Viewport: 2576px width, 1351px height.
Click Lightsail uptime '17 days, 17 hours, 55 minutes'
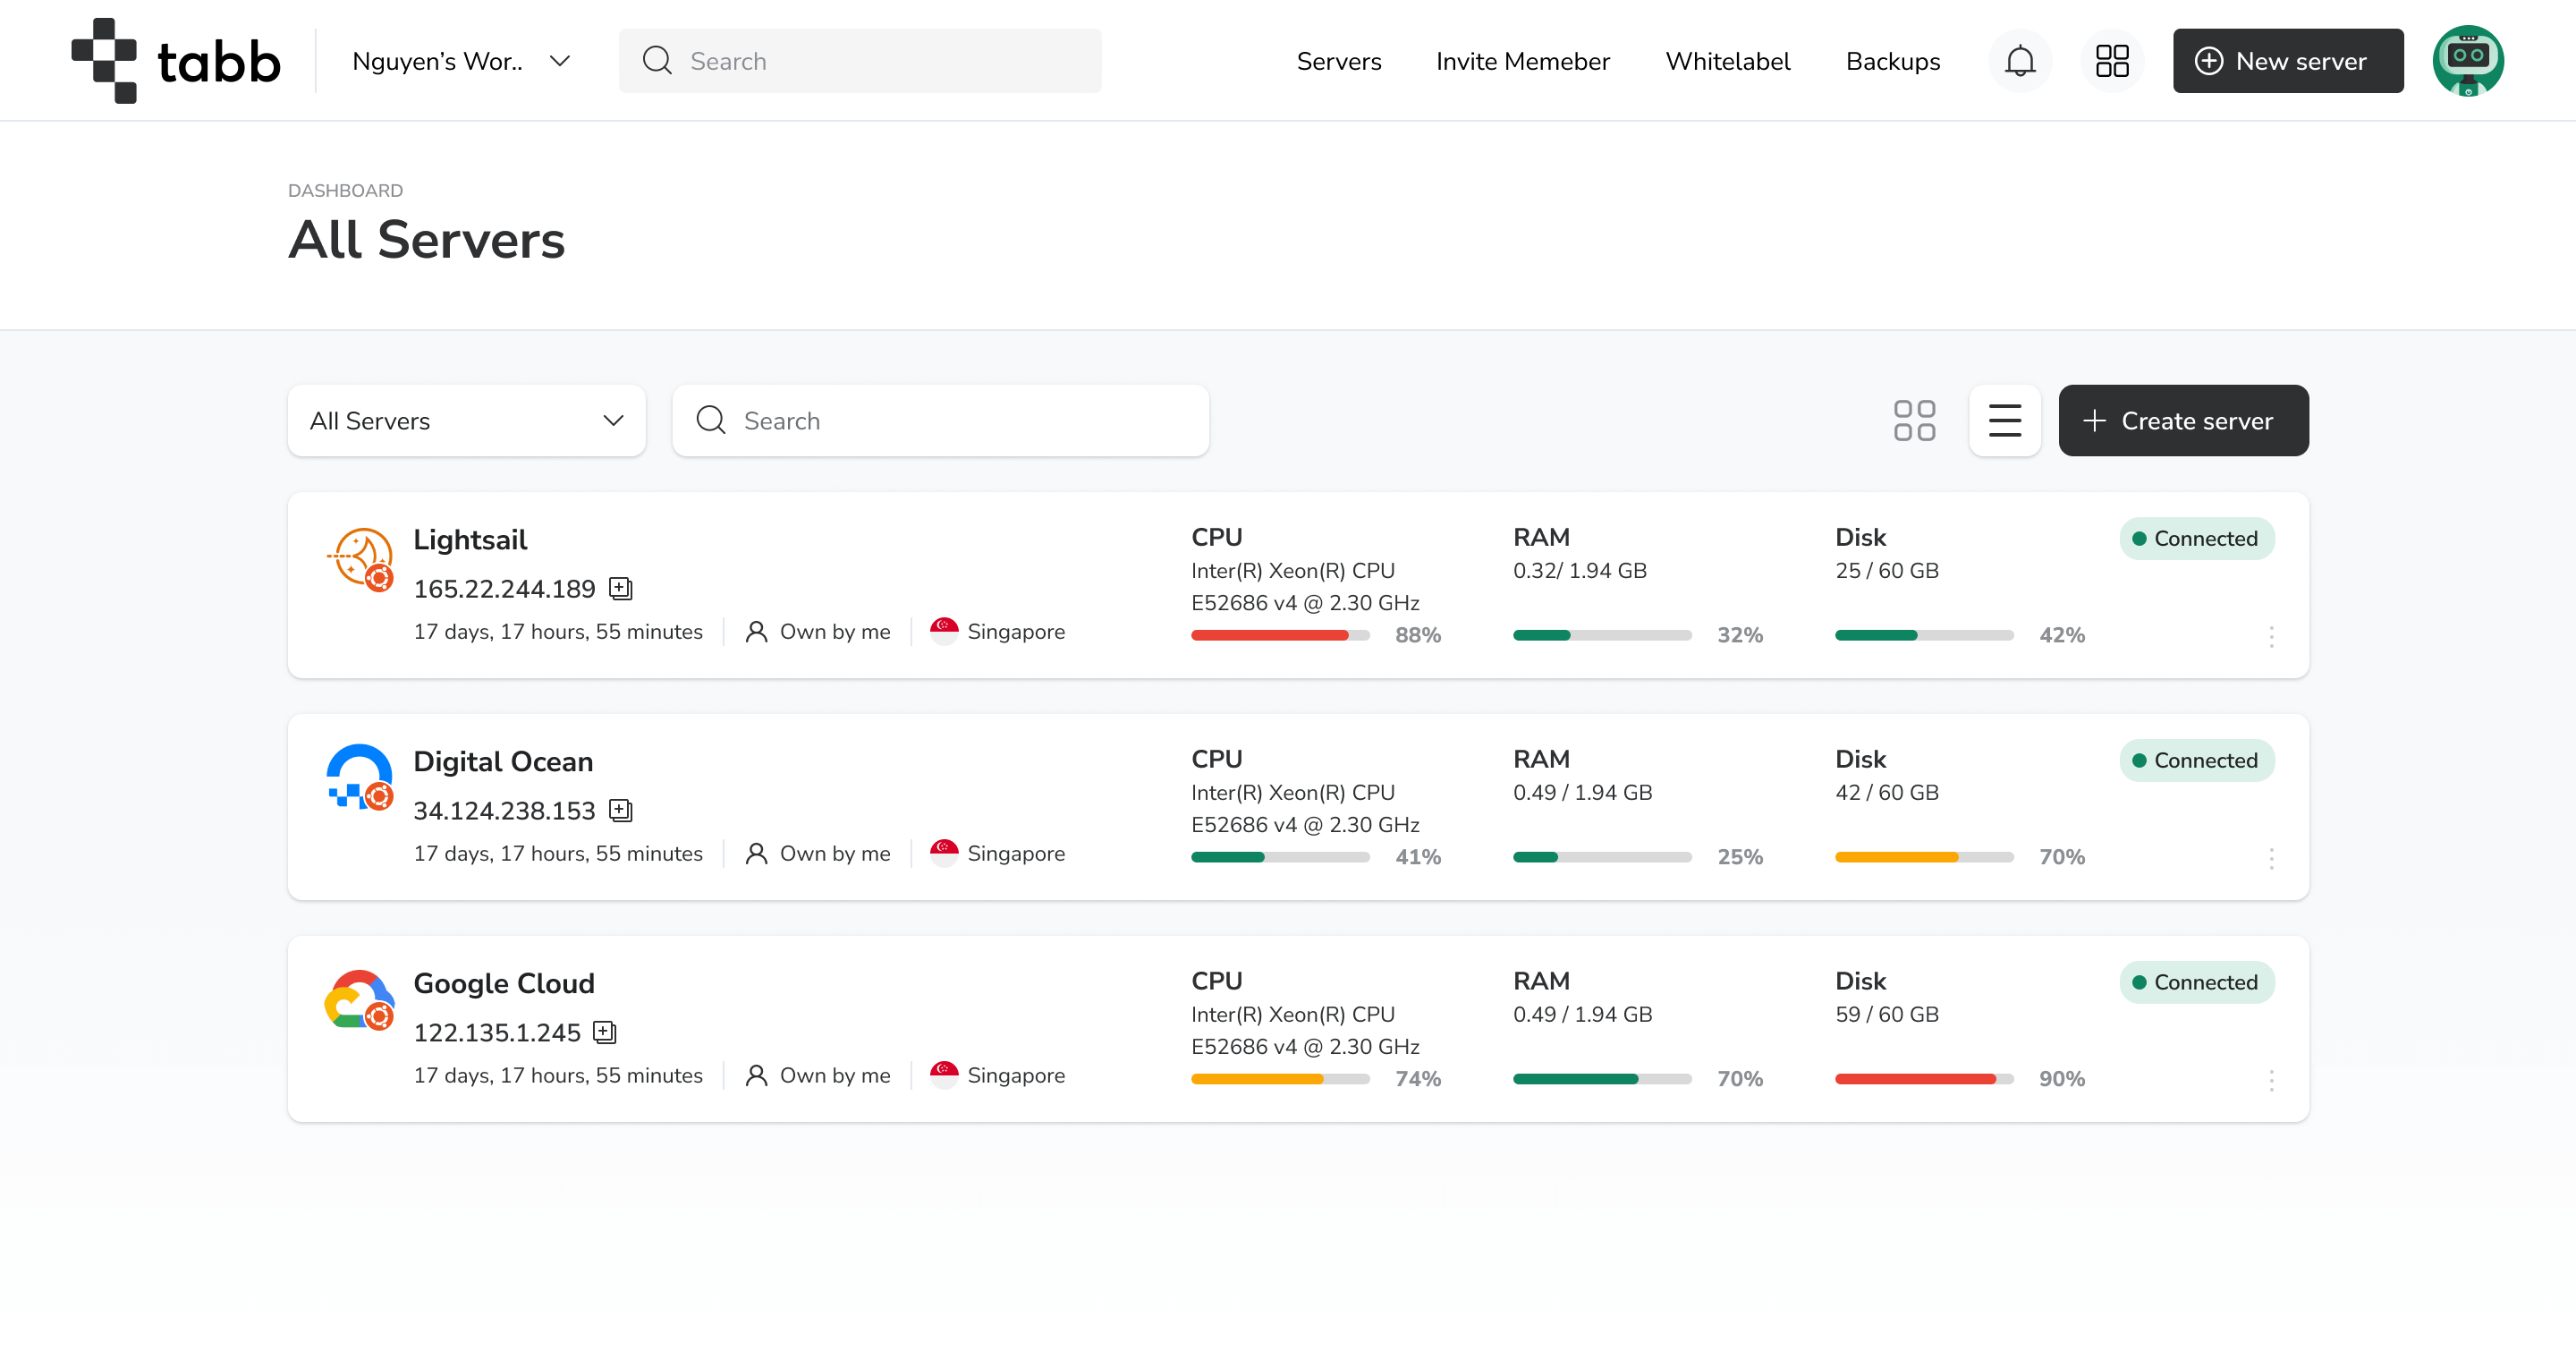tap(558, 632)
